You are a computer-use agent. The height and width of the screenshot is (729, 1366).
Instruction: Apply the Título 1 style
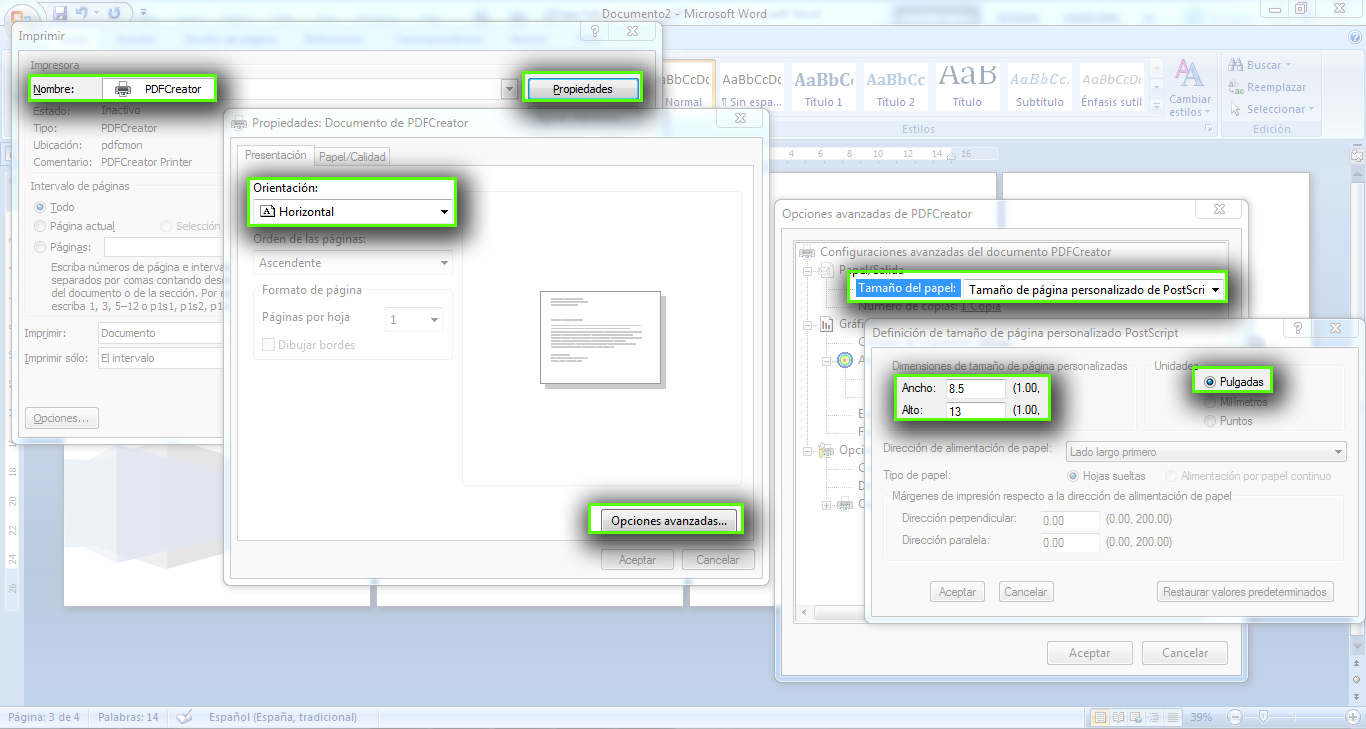[x=824, y=86]
